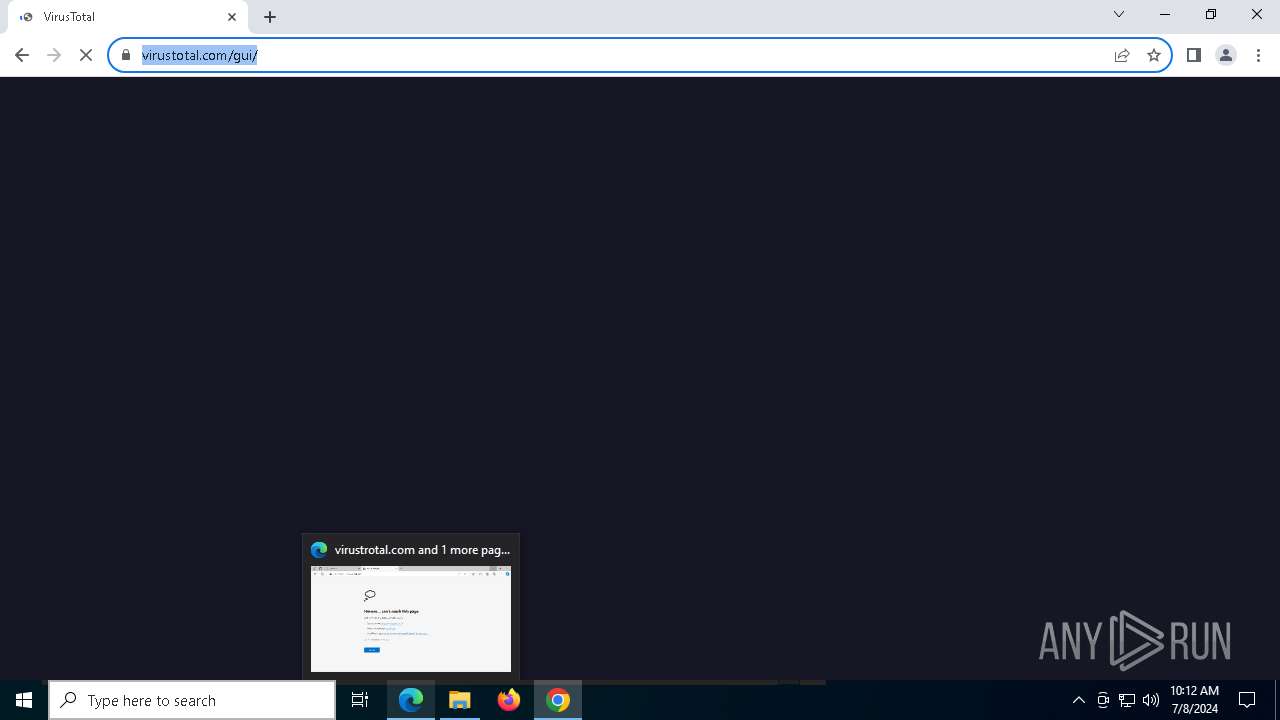Viewport: 1280px width, 720px height.
Task: Open the Windows Start menu
Action: click(24, 700)
